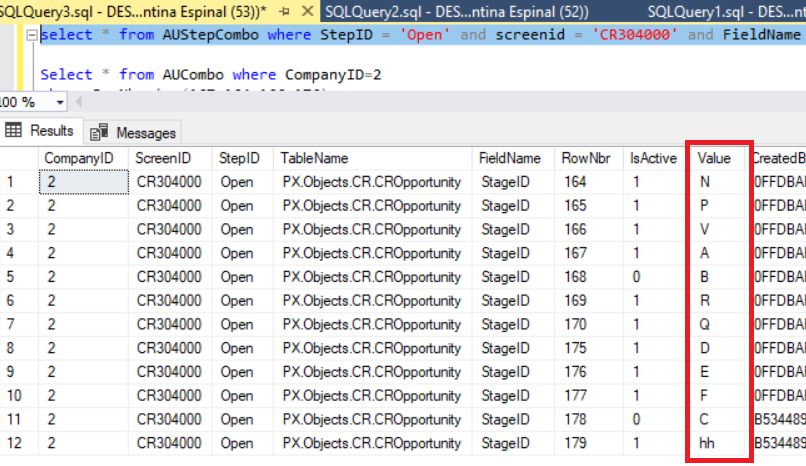The image size is (806, 466).
Task: Open the Messages tab
Action: click(134, 133)
